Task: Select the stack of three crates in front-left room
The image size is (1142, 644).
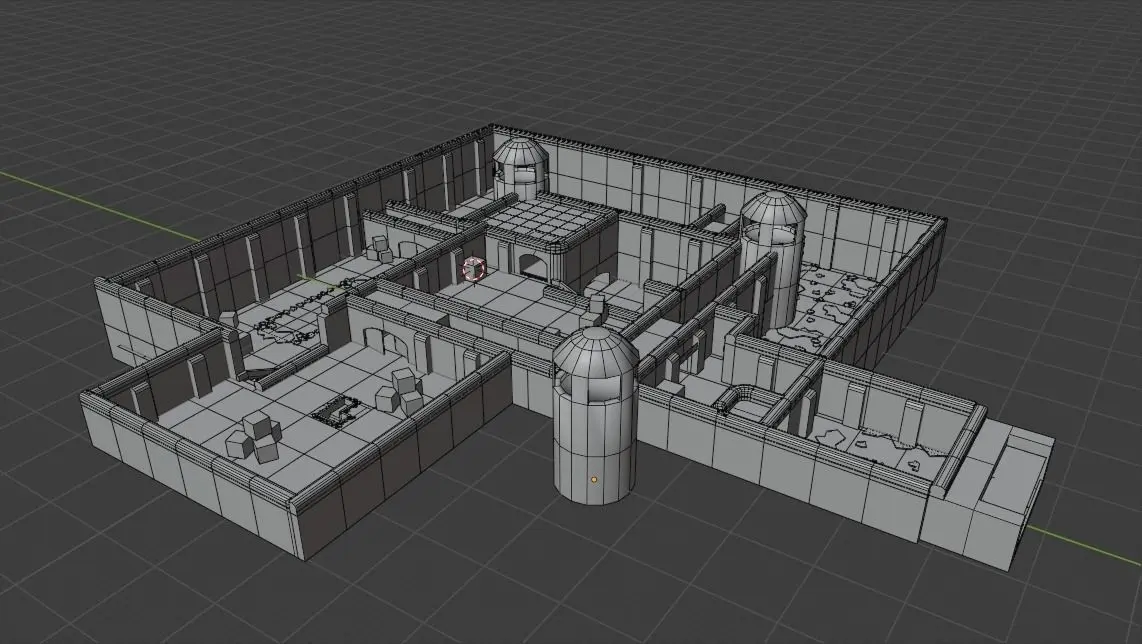Action: 254,437
